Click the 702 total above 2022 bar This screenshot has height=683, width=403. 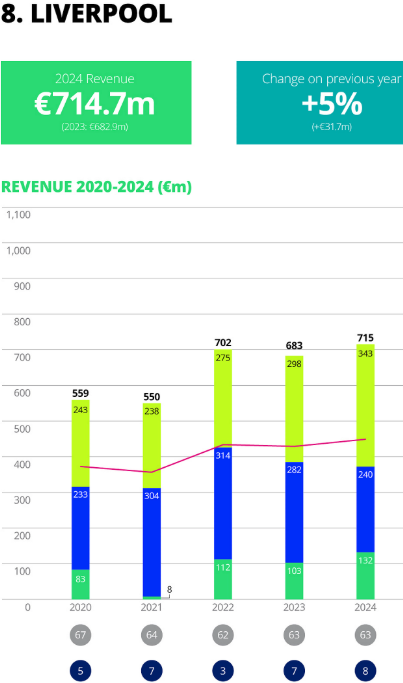[x=223, y=343]
